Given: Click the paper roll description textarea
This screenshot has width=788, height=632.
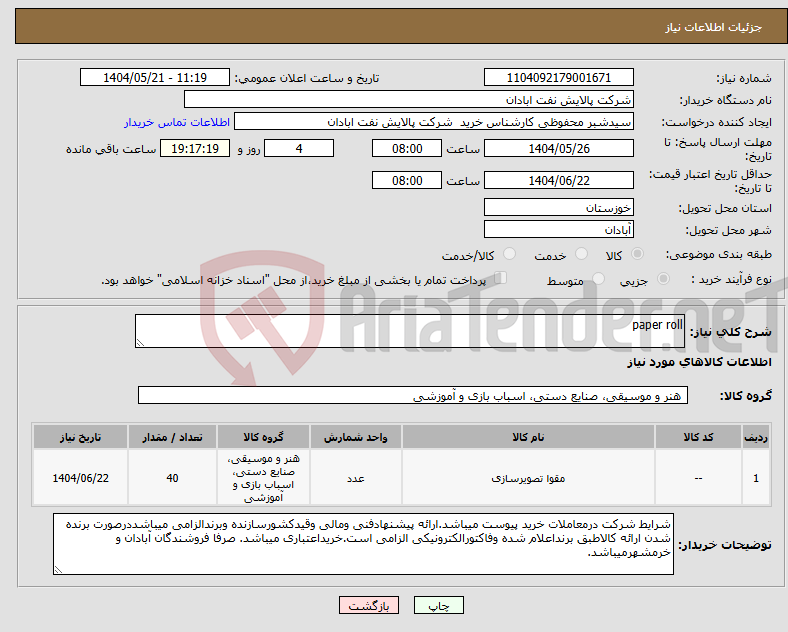Looking at the screenshot, I should [410, 331].
